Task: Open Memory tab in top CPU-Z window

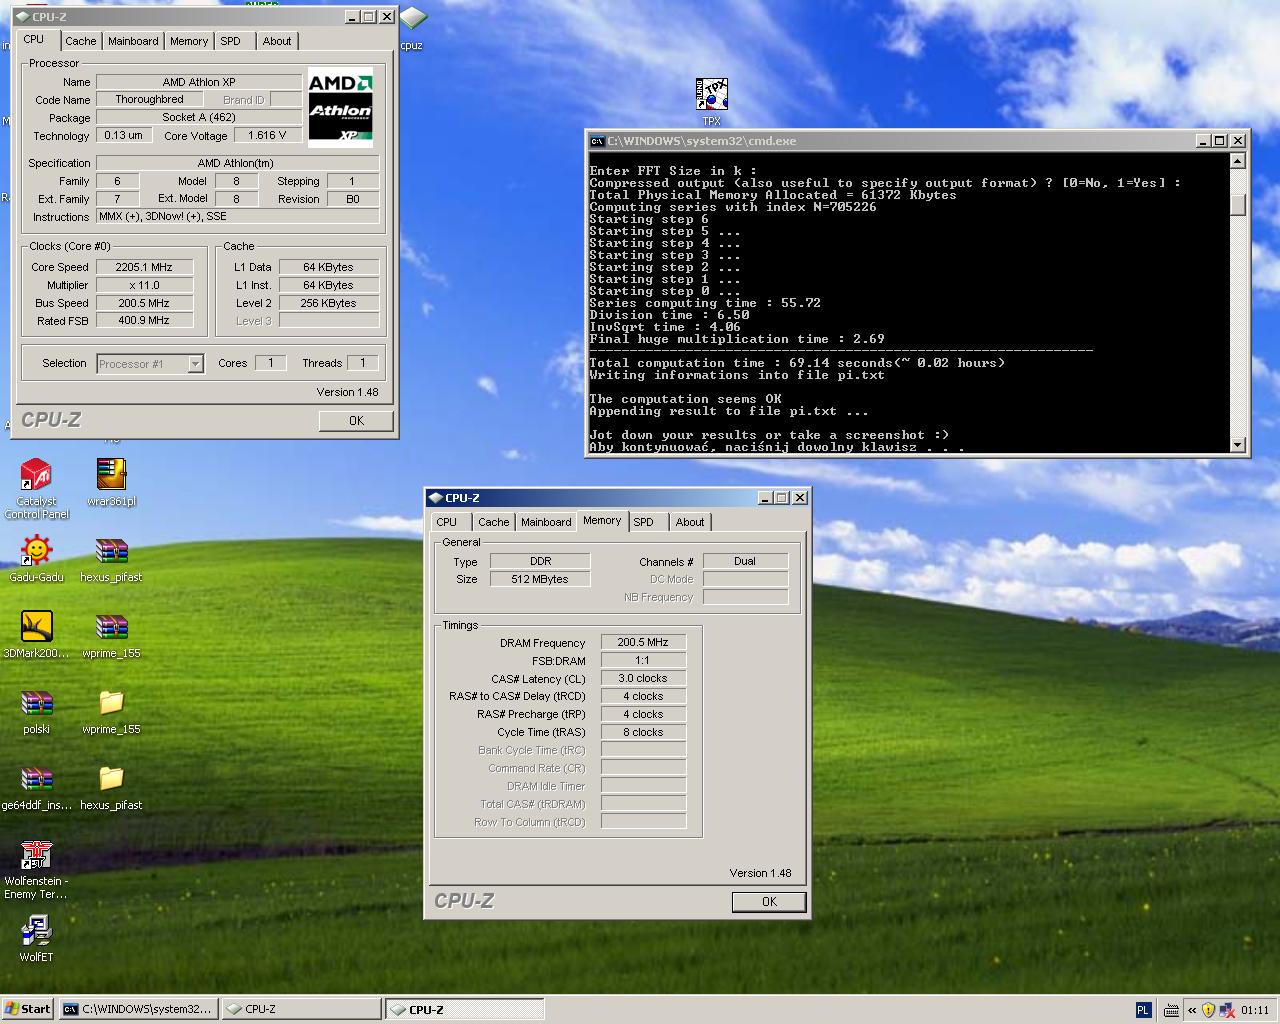Action: coord(189,41)
